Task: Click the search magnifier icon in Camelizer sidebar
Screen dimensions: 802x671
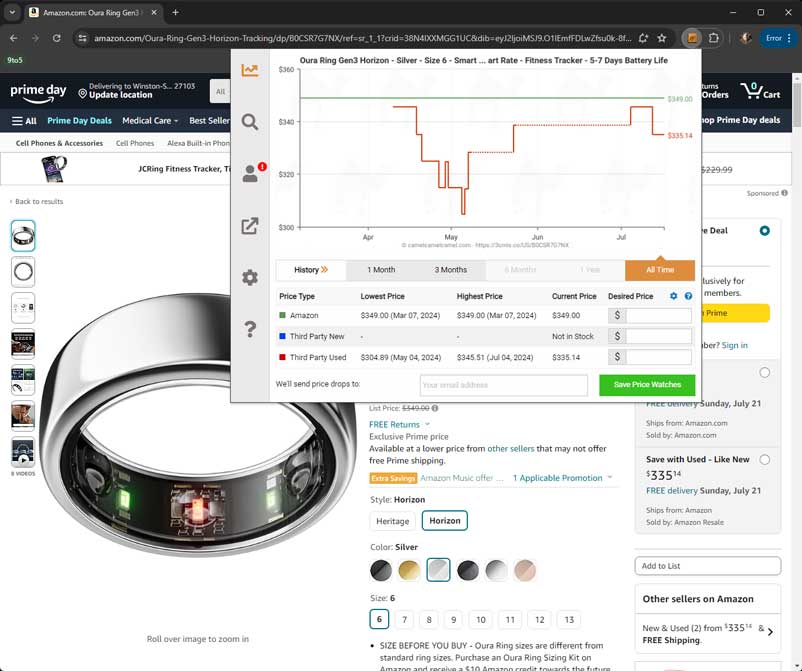Action: tap(250, 122)
